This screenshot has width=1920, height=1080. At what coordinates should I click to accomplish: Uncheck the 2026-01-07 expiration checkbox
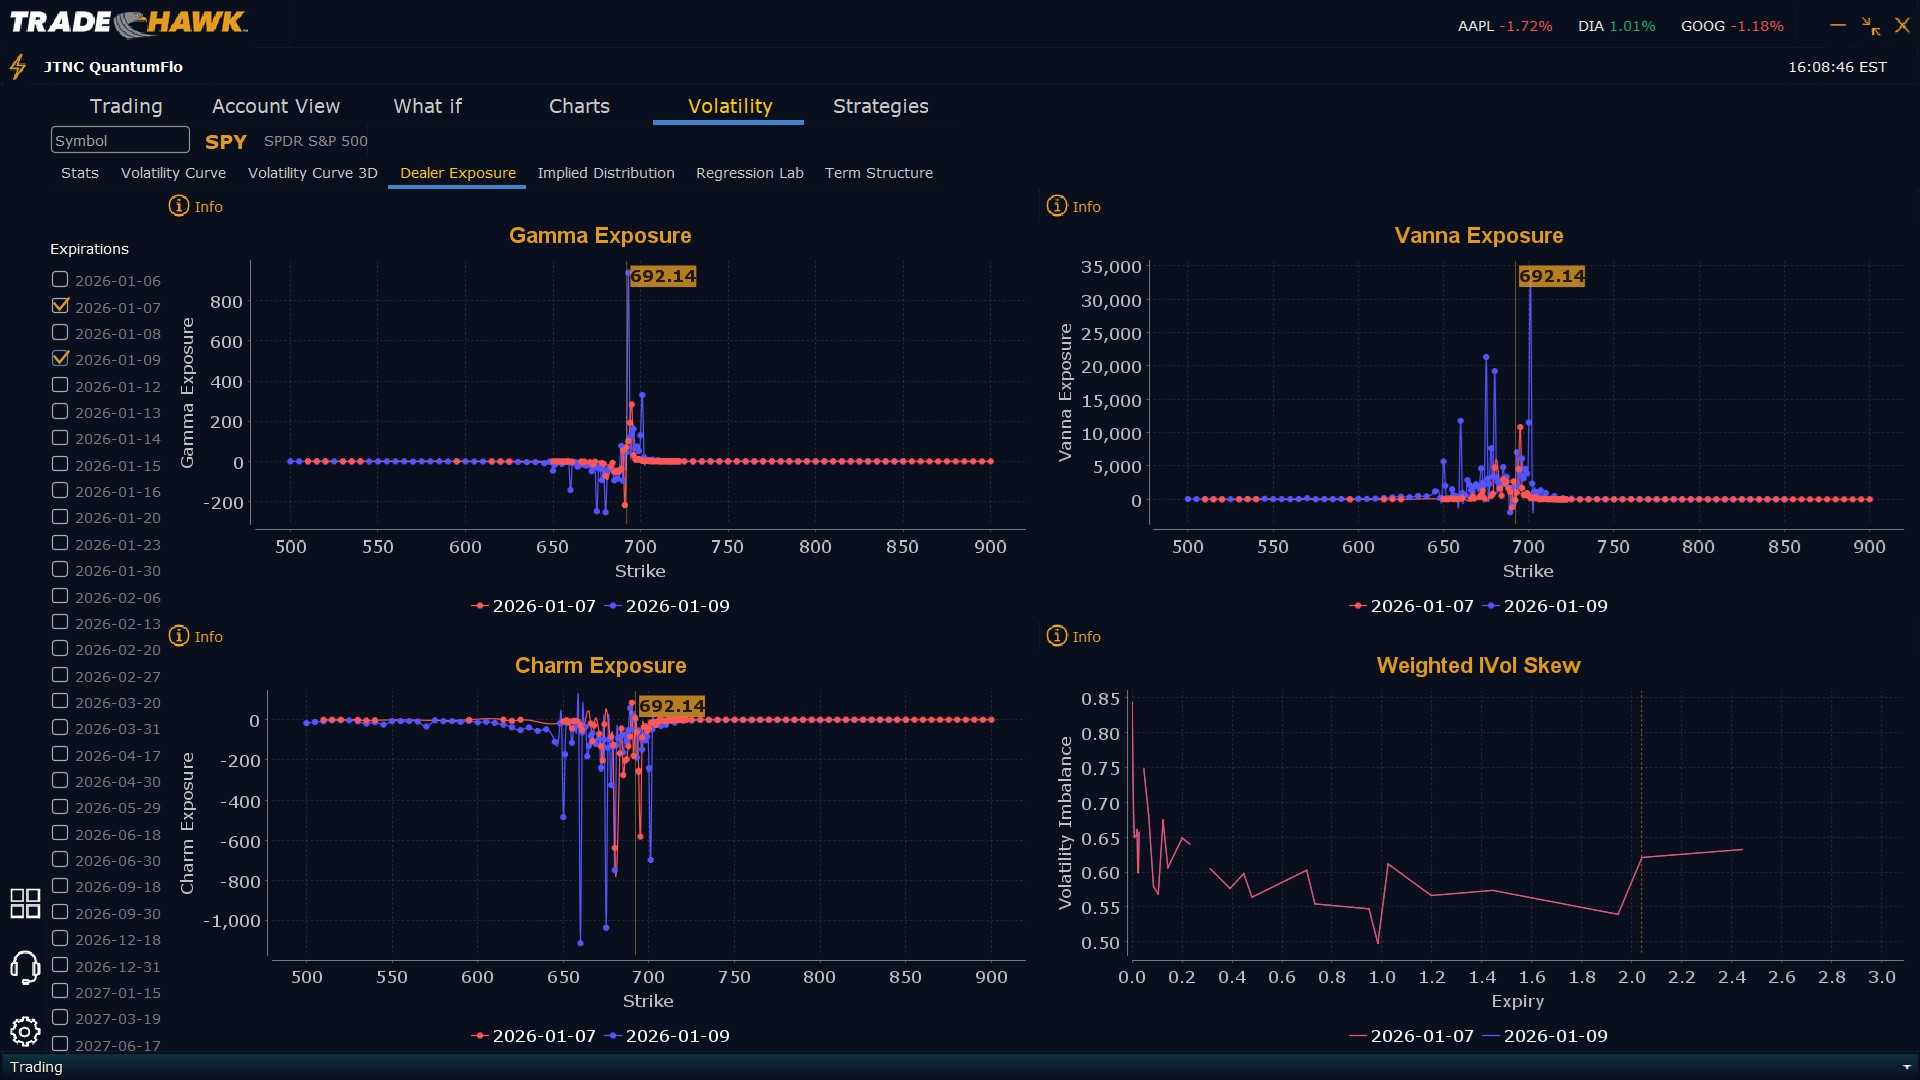point(60,306)
